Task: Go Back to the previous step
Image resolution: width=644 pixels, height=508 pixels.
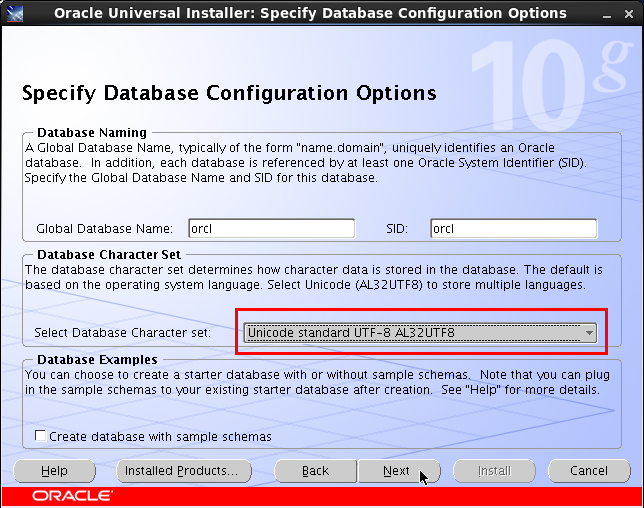Action: point(315,471)
